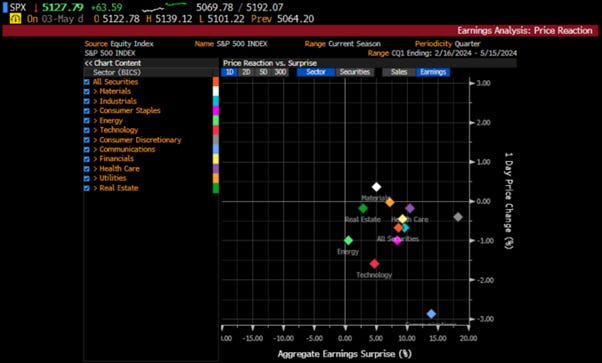Expand the Communications sector row
Viewport: 602px width, 363px height.
click(95, 149)
